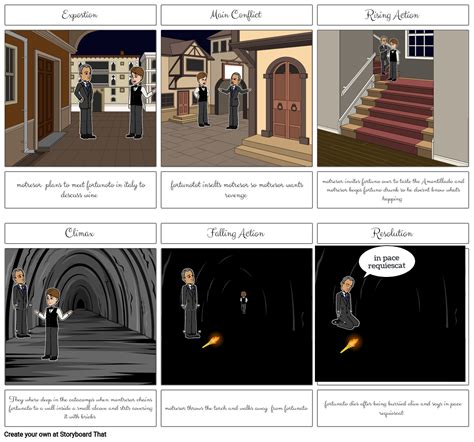The image size is (474, 442).
Task: Open the Falling Action dark scene panel
Action: (x=237, y=316)
